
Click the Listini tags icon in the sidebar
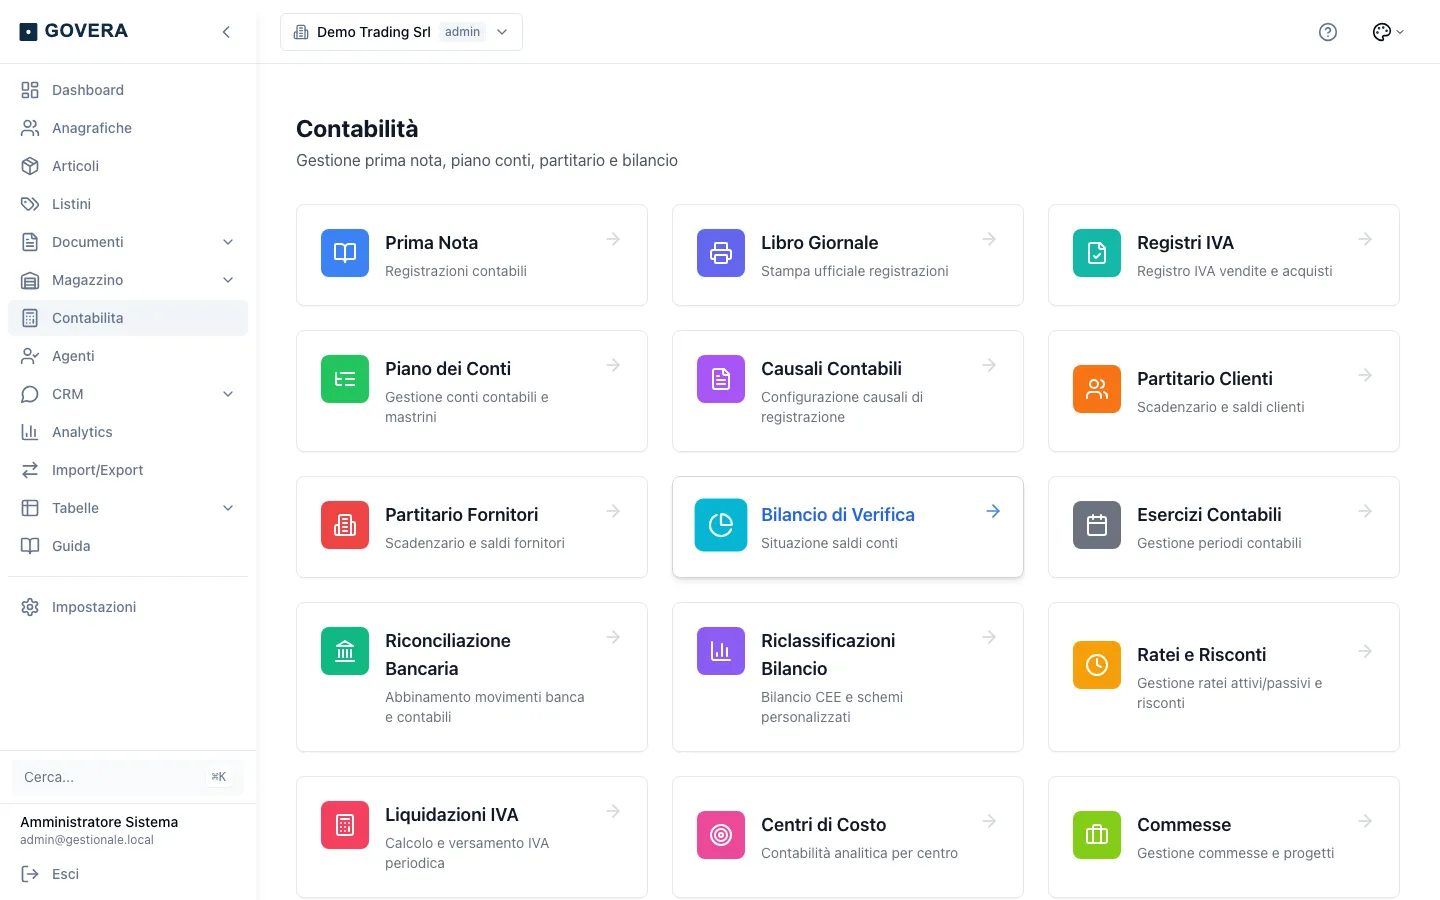(x=30, y=204)
